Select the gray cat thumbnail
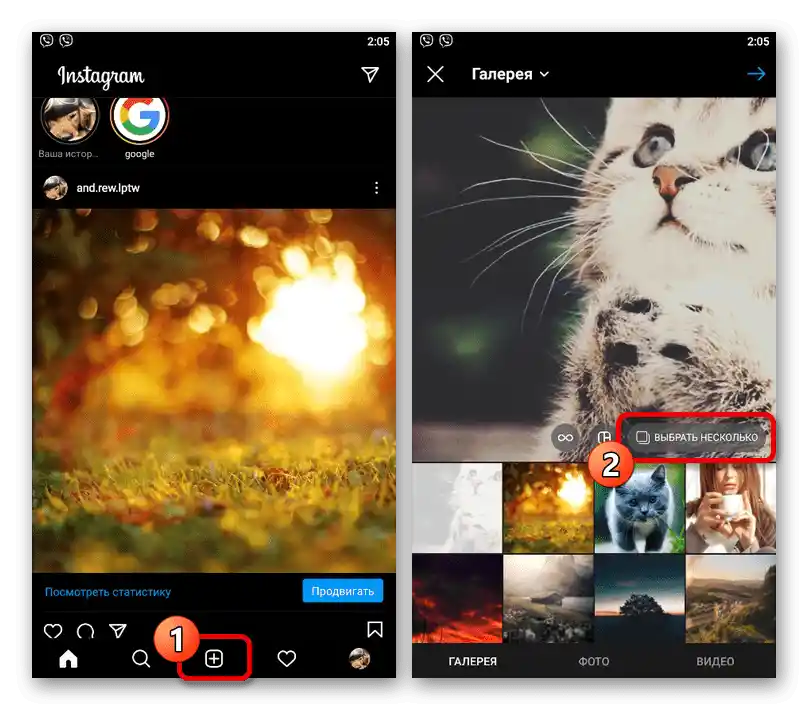Viewport: 808px width, 710px height. pyautogui.click(x=639, y=508)
